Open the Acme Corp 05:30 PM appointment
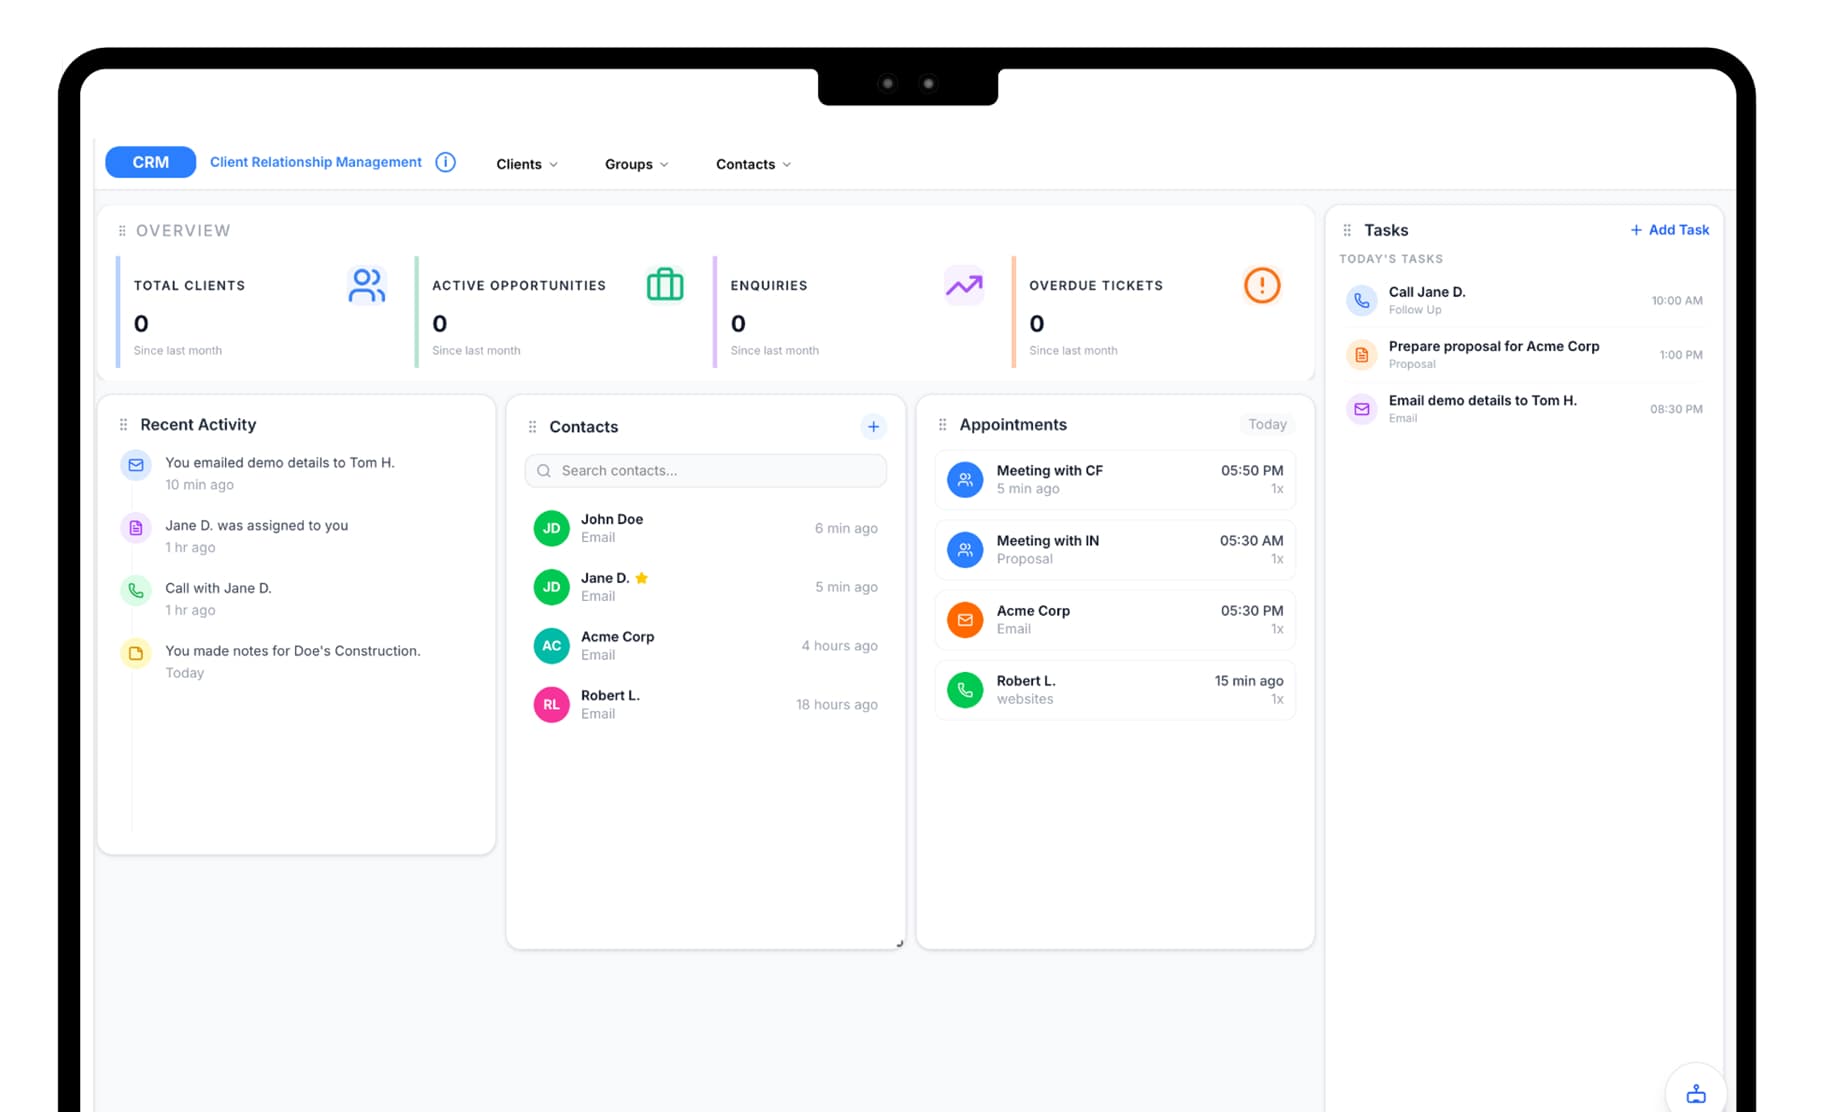The width and height of the screenshot is (1824, 1112). coord(1115,620)
